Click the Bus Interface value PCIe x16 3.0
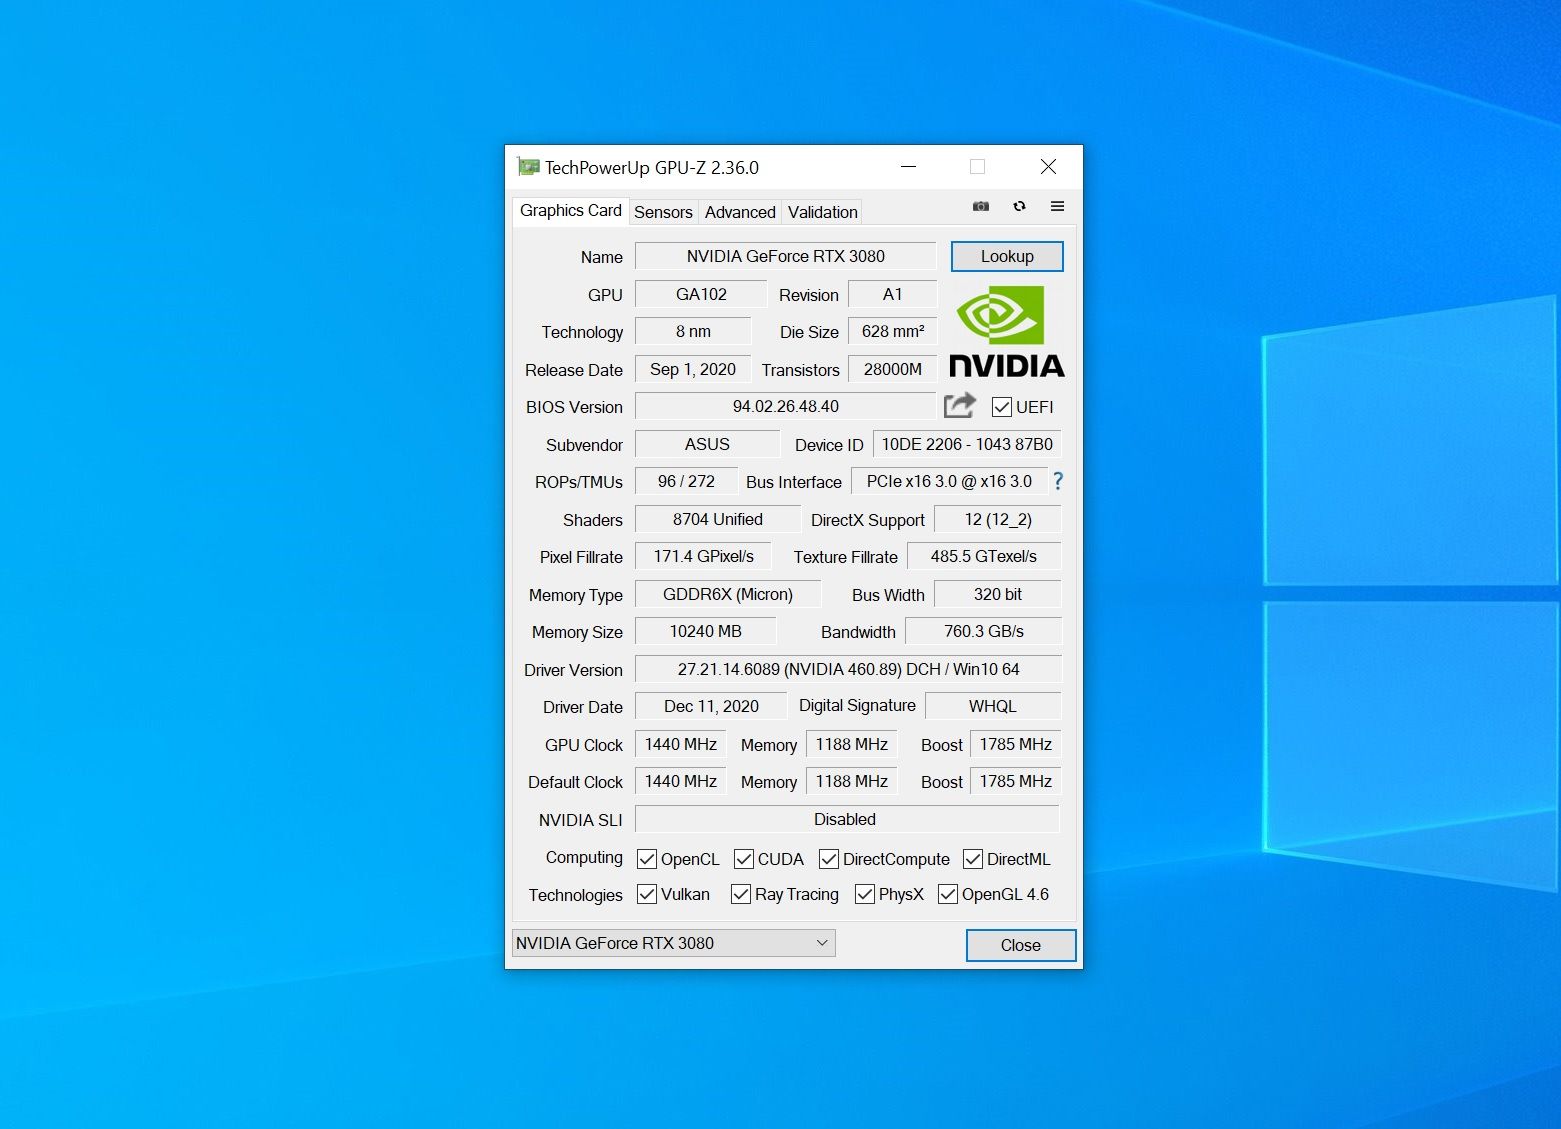This screenshot has height=1129, width=1561. [x=949, y=481]
